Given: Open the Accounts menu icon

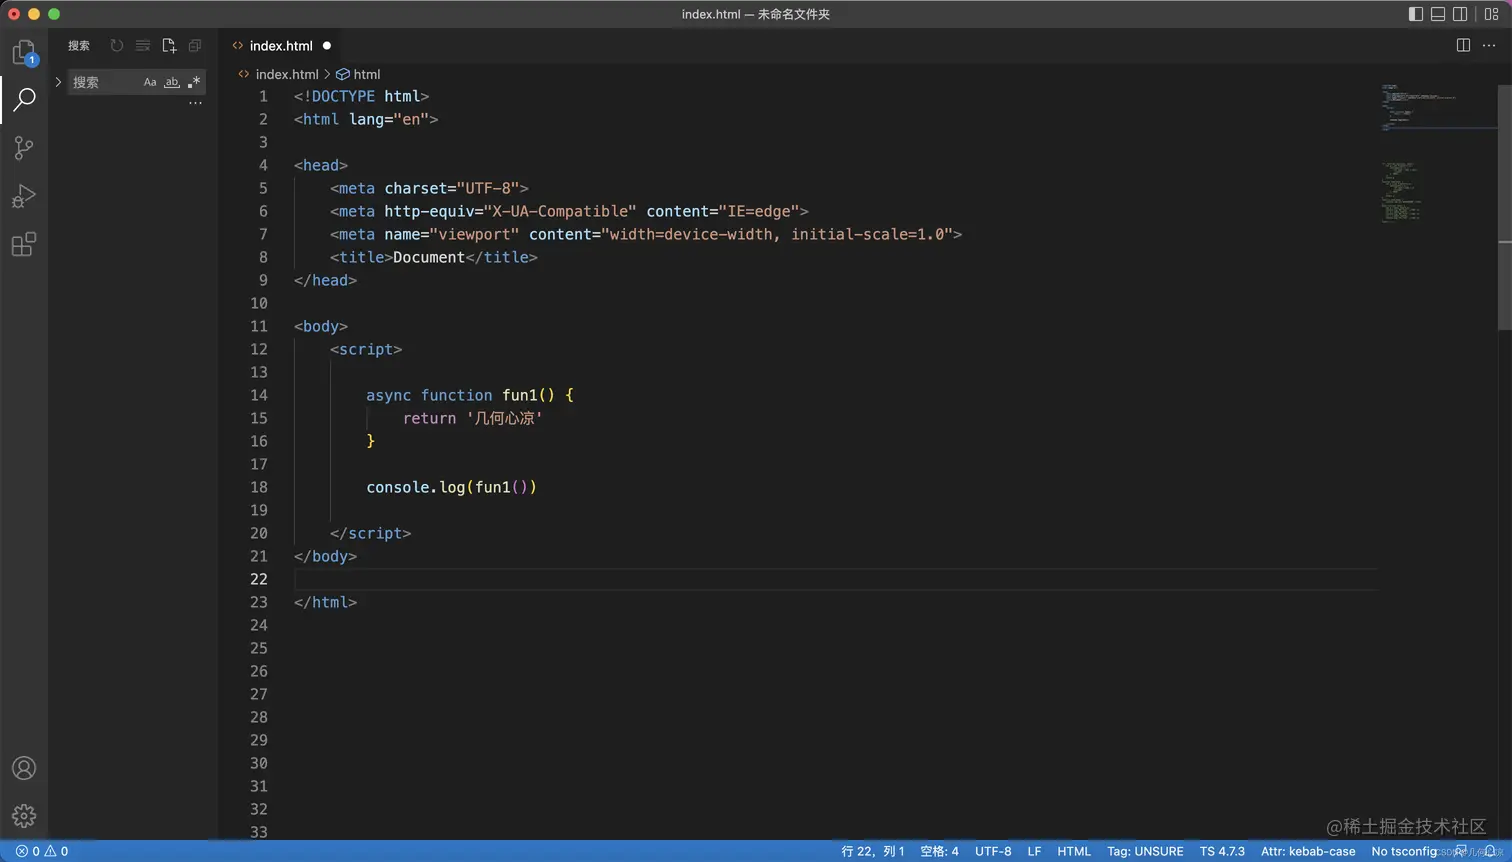Looking at the screenshot, I should tap(24, 768).
